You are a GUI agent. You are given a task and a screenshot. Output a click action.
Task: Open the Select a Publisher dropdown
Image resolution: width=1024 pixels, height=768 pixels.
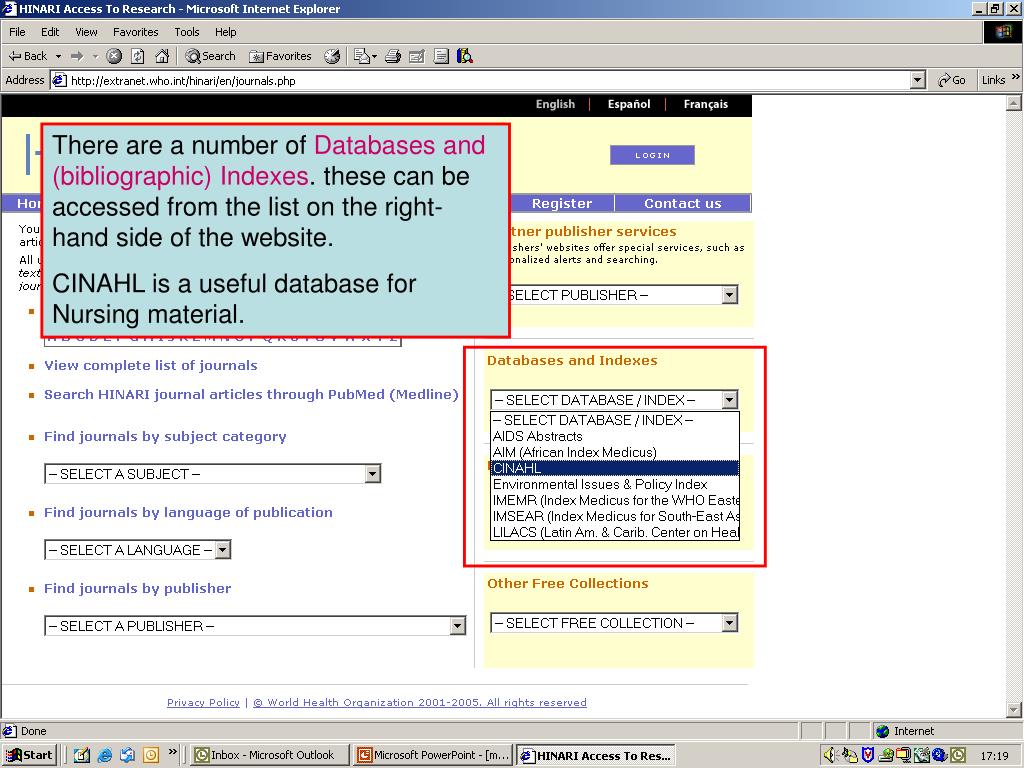click(x=255, y=626)
